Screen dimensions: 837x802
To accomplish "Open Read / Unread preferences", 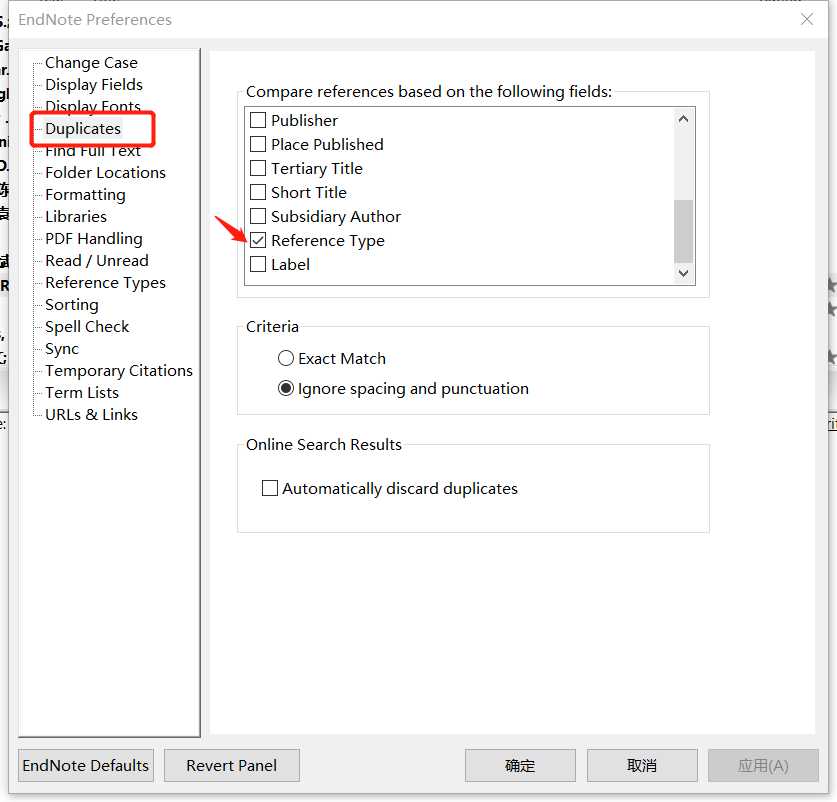I will 97,261.
